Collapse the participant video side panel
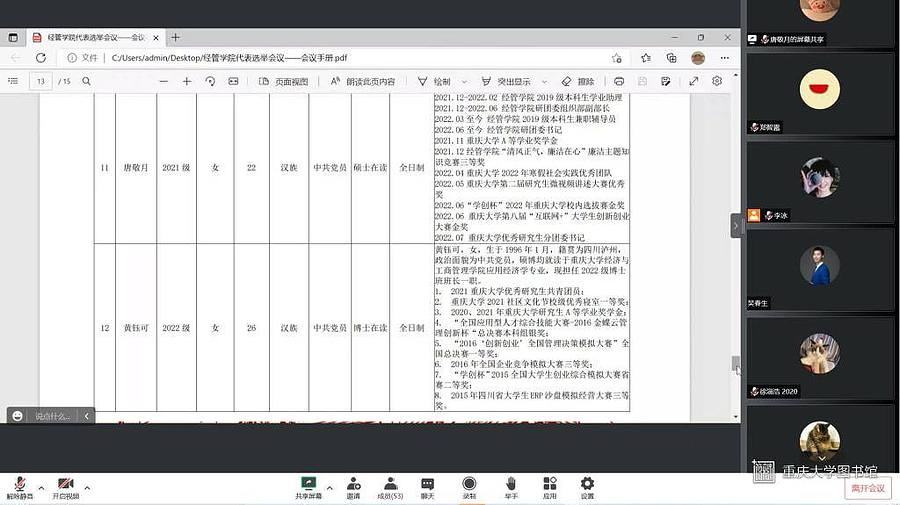Viewport: 900px width, 505px height. pyautogui.click(x=736, y=226)
